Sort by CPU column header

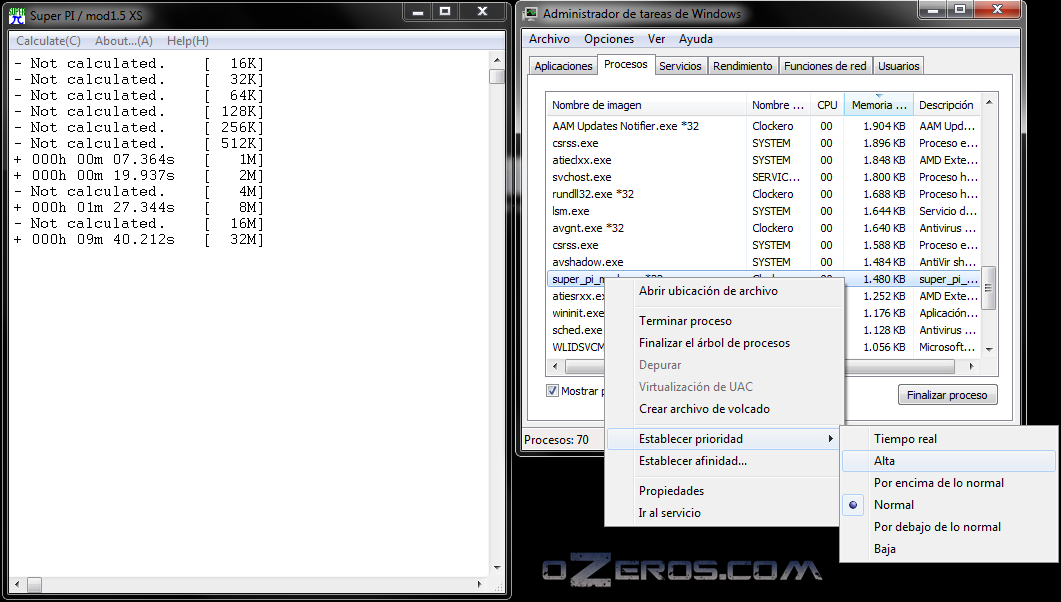coord(827,105)
